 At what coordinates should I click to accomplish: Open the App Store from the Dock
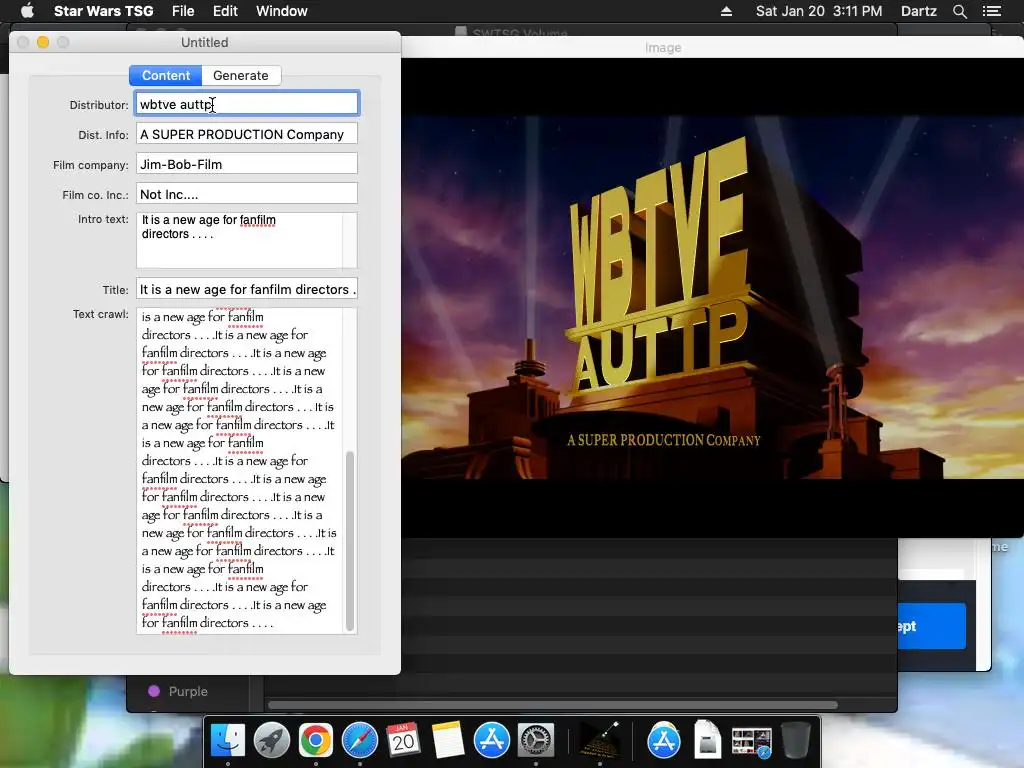tap(492, 741)
